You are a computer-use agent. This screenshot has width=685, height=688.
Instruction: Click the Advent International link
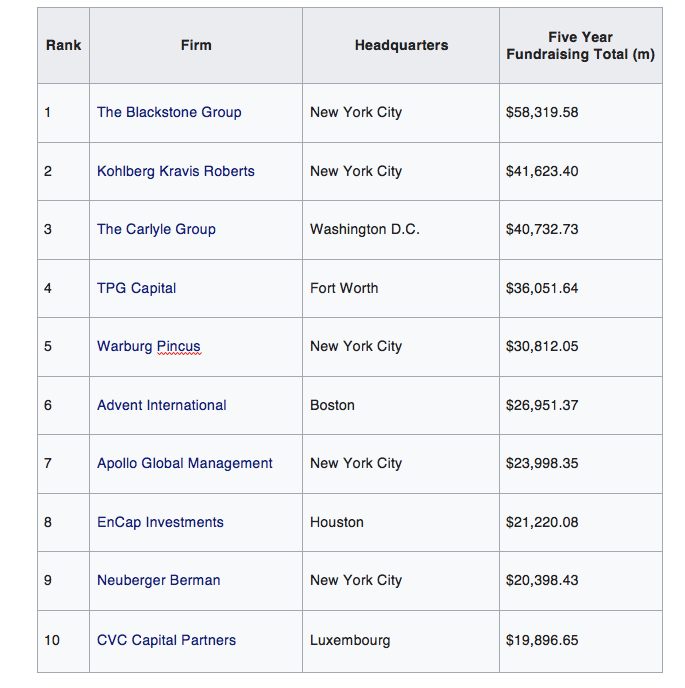161,405
